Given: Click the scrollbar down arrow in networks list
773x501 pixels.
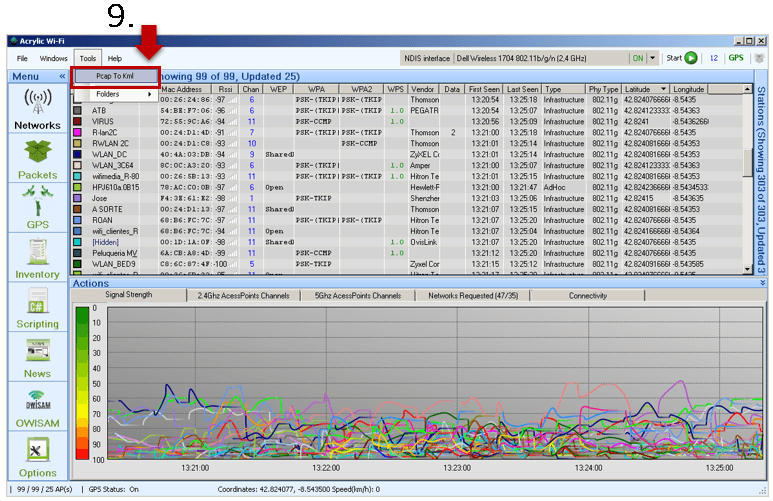Looking at the screenshot, I should (748, 269).
